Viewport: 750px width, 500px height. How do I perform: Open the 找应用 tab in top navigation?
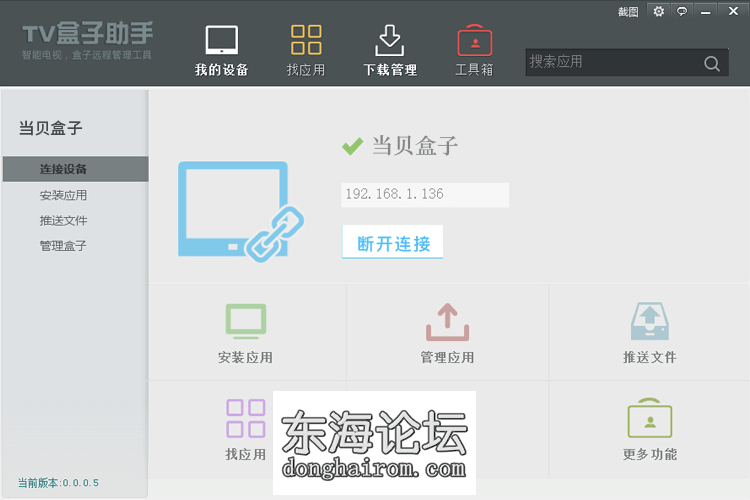pyautogui.click(x=306, y=50)
